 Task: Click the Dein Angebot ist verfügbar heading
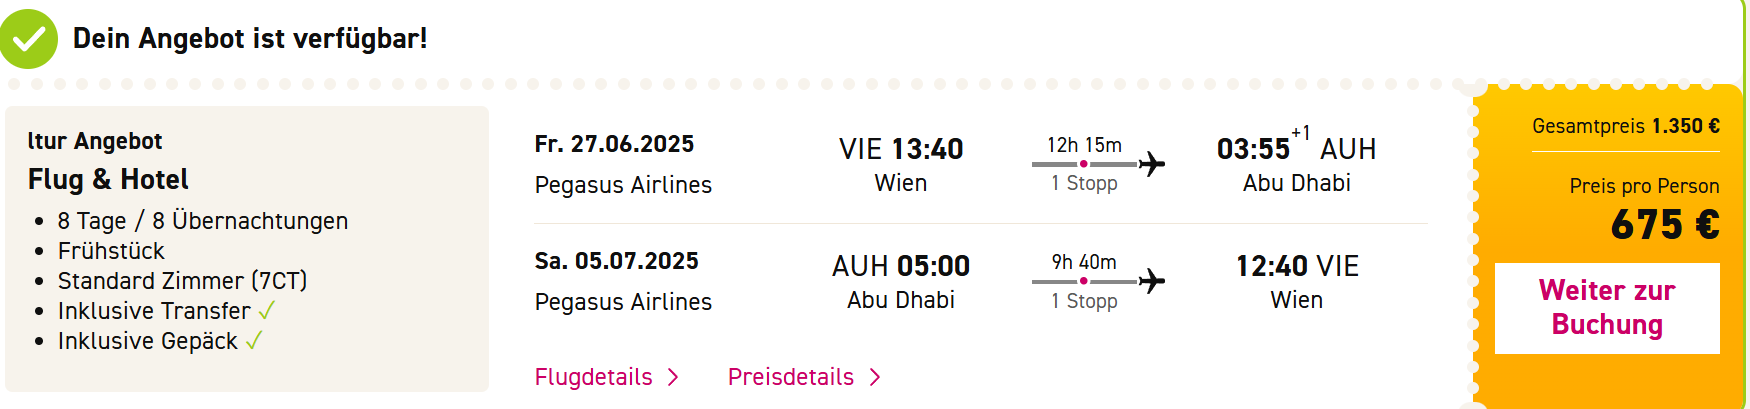[250, 39]
